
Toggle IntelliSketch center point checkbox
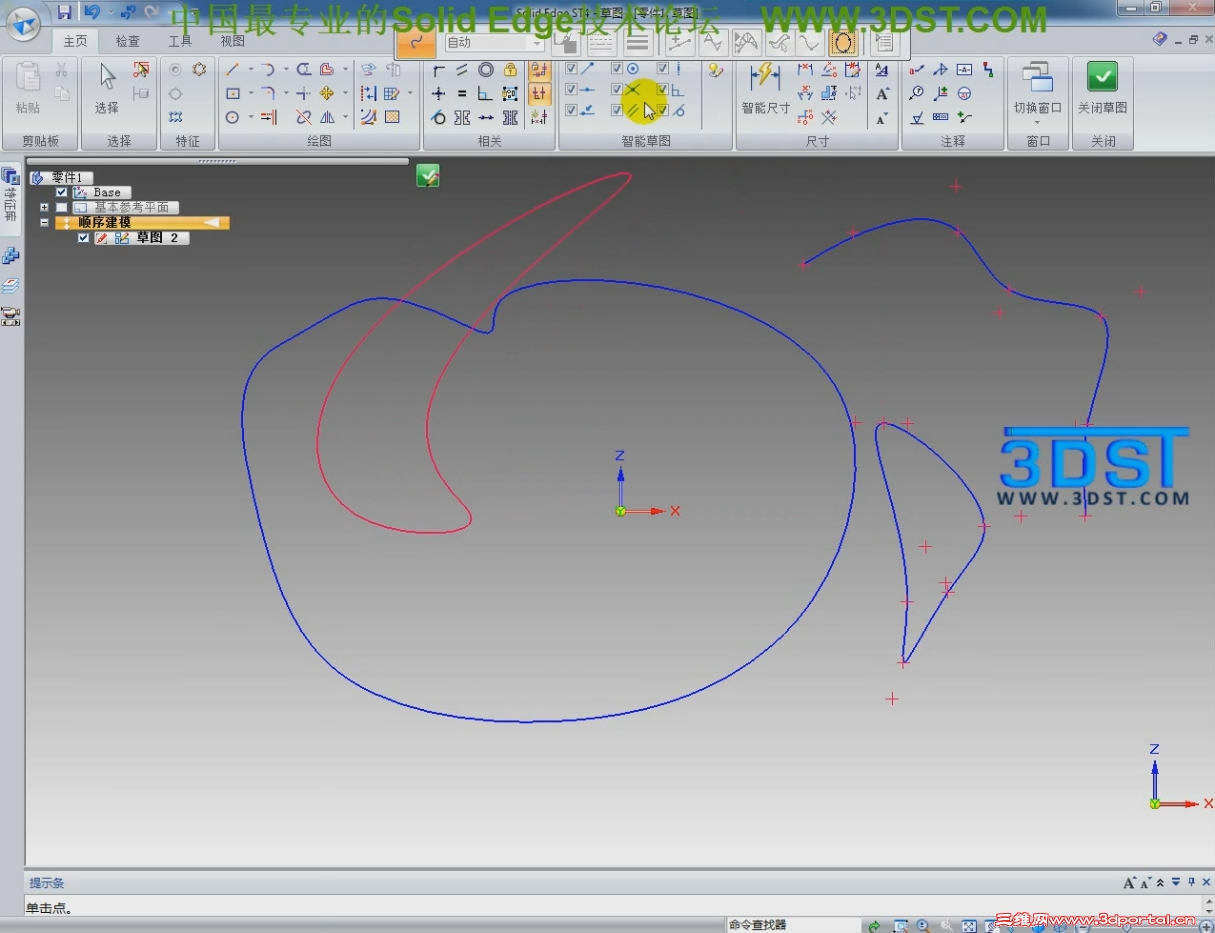pyautogui.click(x=618, y=69)
